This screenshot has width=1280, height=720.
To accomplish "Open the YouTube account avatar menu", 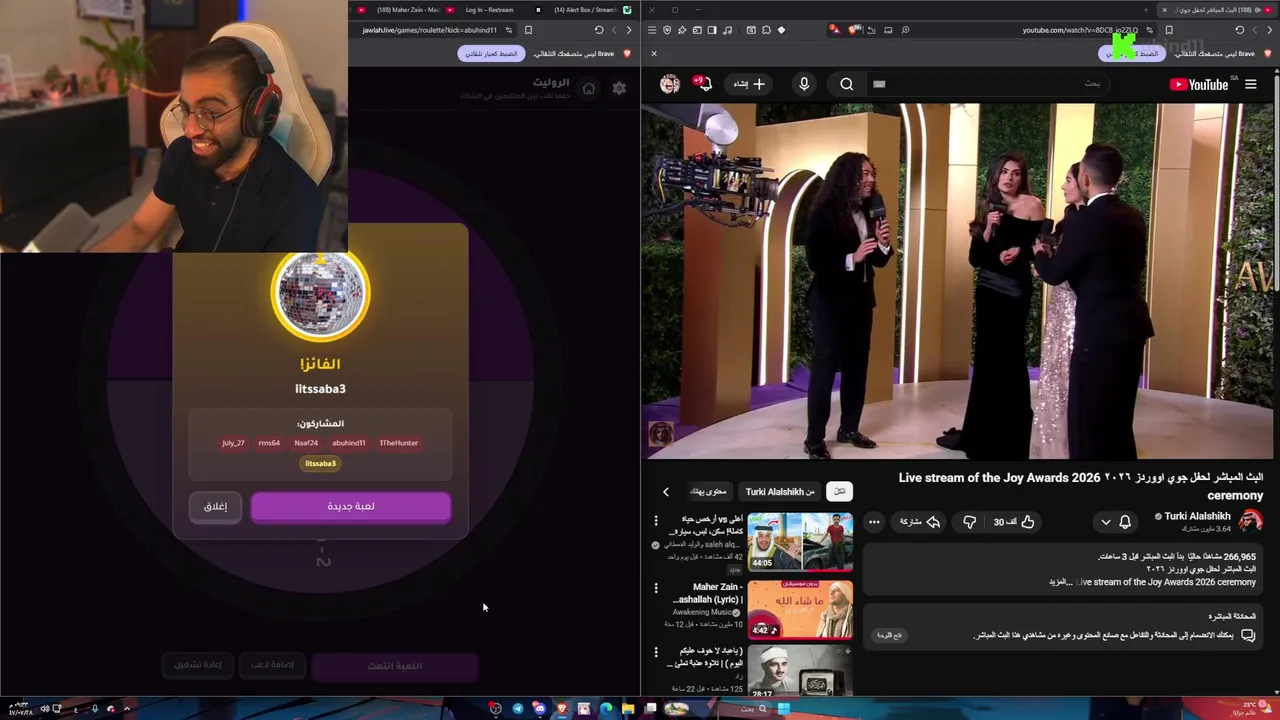I will 670,85.
